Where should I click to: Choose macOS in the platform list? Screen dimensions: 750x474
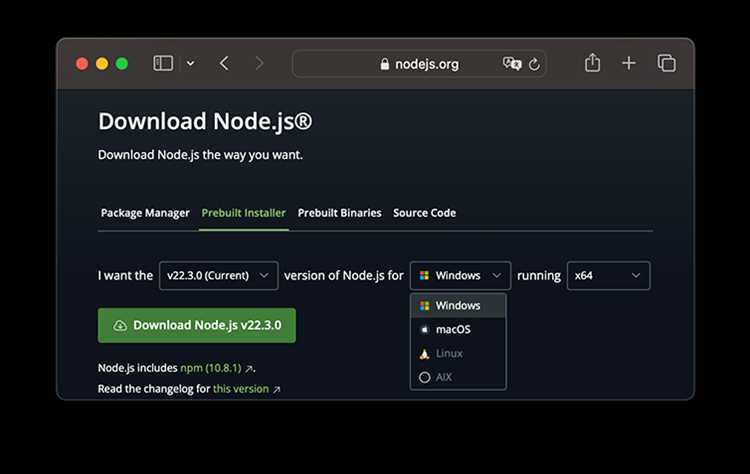458,330
